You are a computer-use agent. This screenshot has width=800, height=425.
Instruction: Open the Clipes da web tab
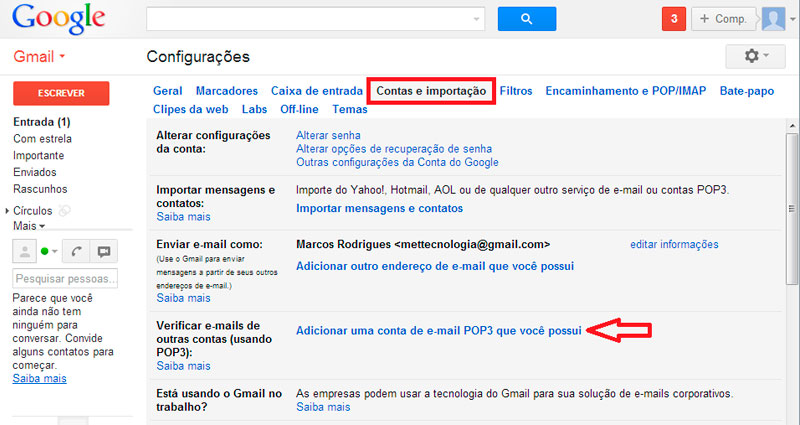click(x=190, y=109)
